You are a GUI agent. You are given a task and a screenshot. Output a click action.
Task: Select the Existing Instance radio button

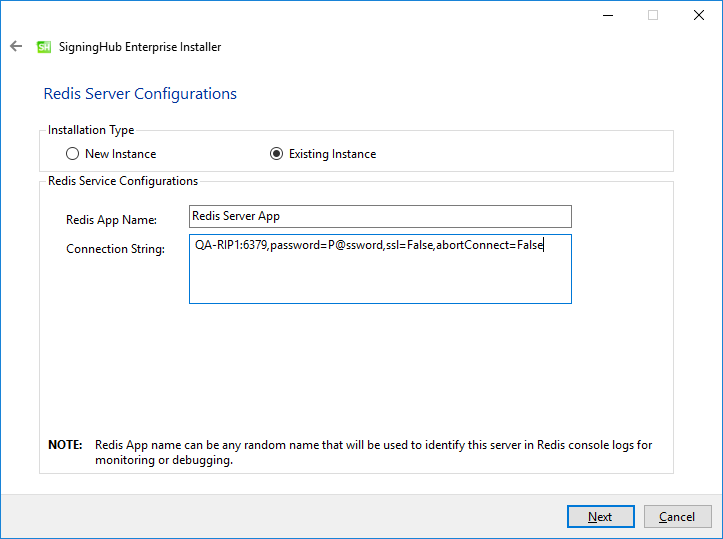[x=276, y=154]
